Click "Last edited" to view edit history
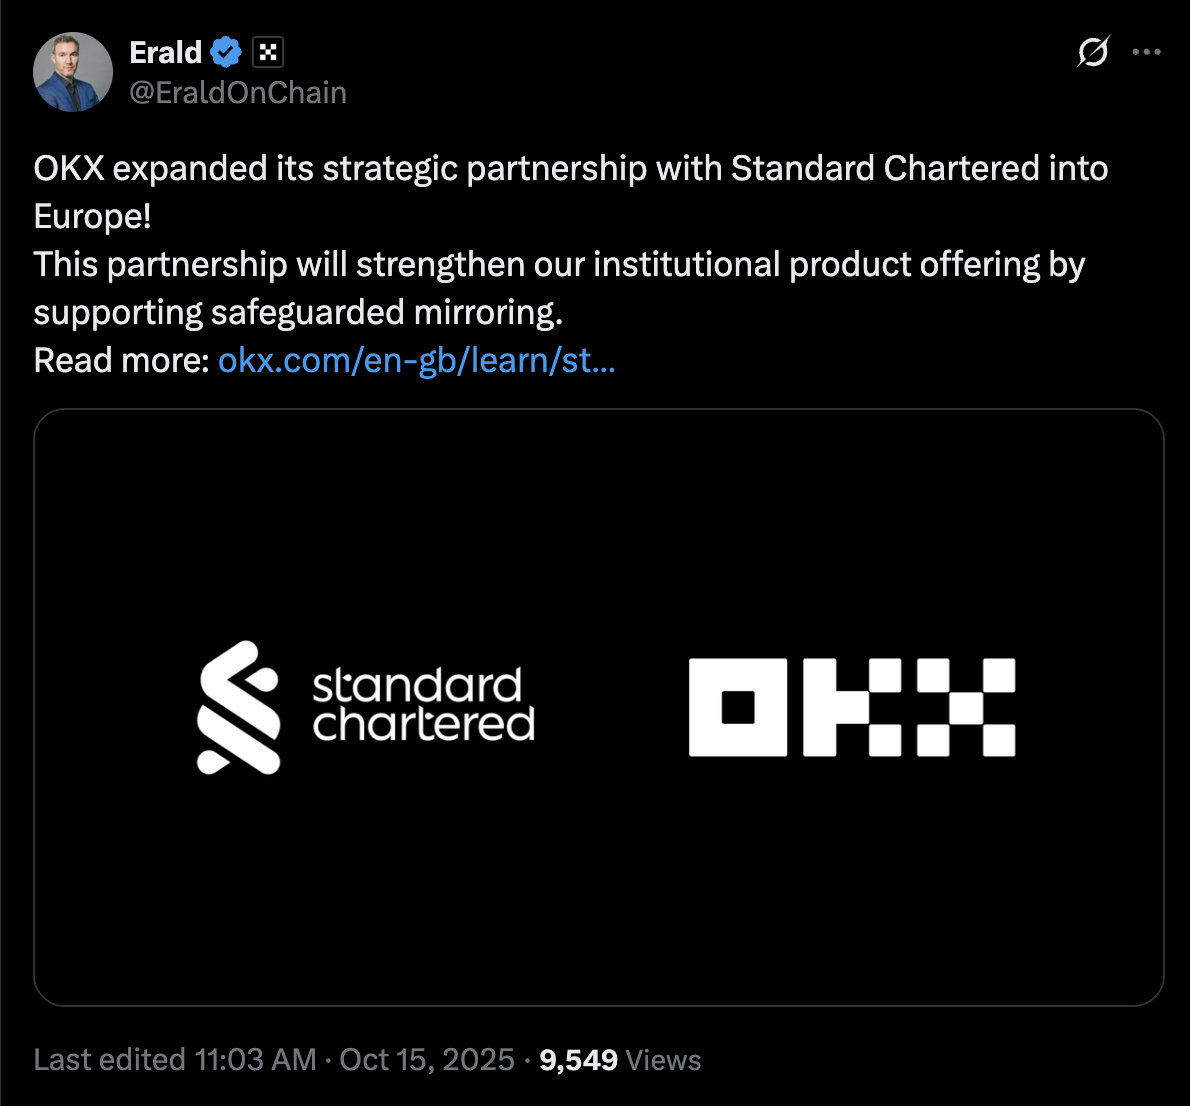The width and height of the screenshot is (1190, 1106). click(x=110, y=1060)
